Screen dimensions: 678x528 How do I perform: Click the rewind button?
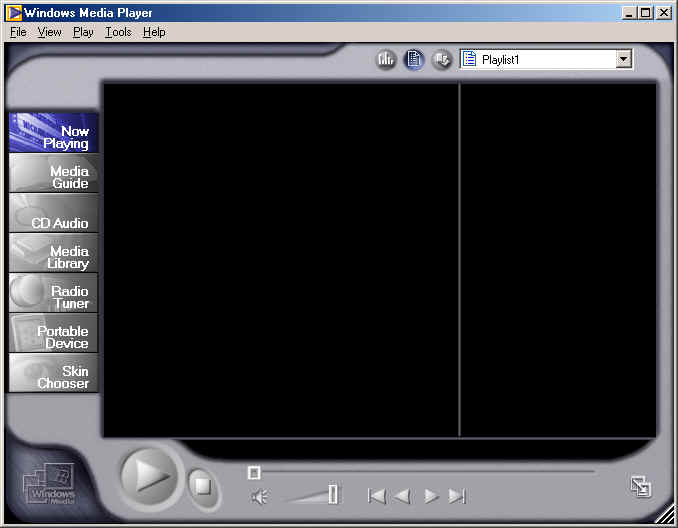click(403, 496)
